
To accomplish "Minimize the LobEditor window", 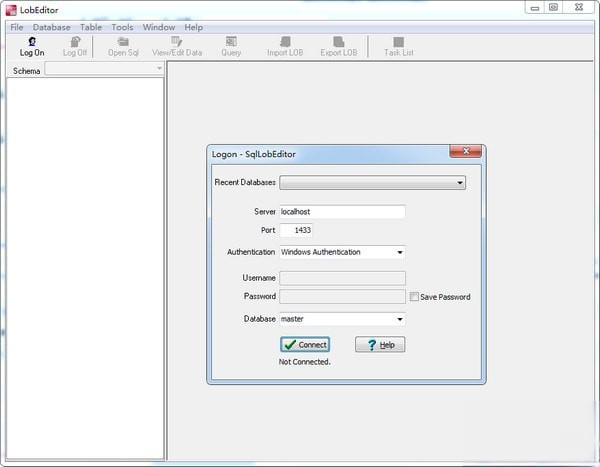I will pyautogui.click(x=535, y=8).
